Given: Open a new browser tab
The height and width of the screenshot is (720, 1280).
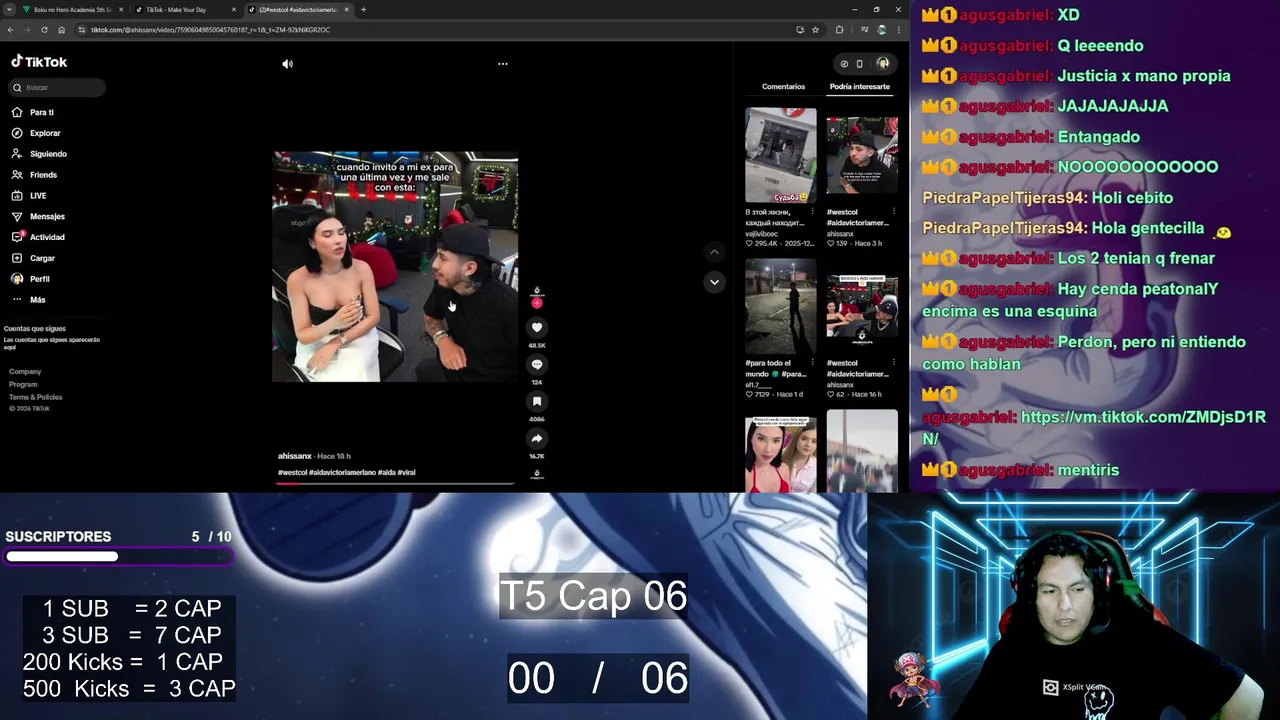Looking at the screenshot, I should [363, 10].
